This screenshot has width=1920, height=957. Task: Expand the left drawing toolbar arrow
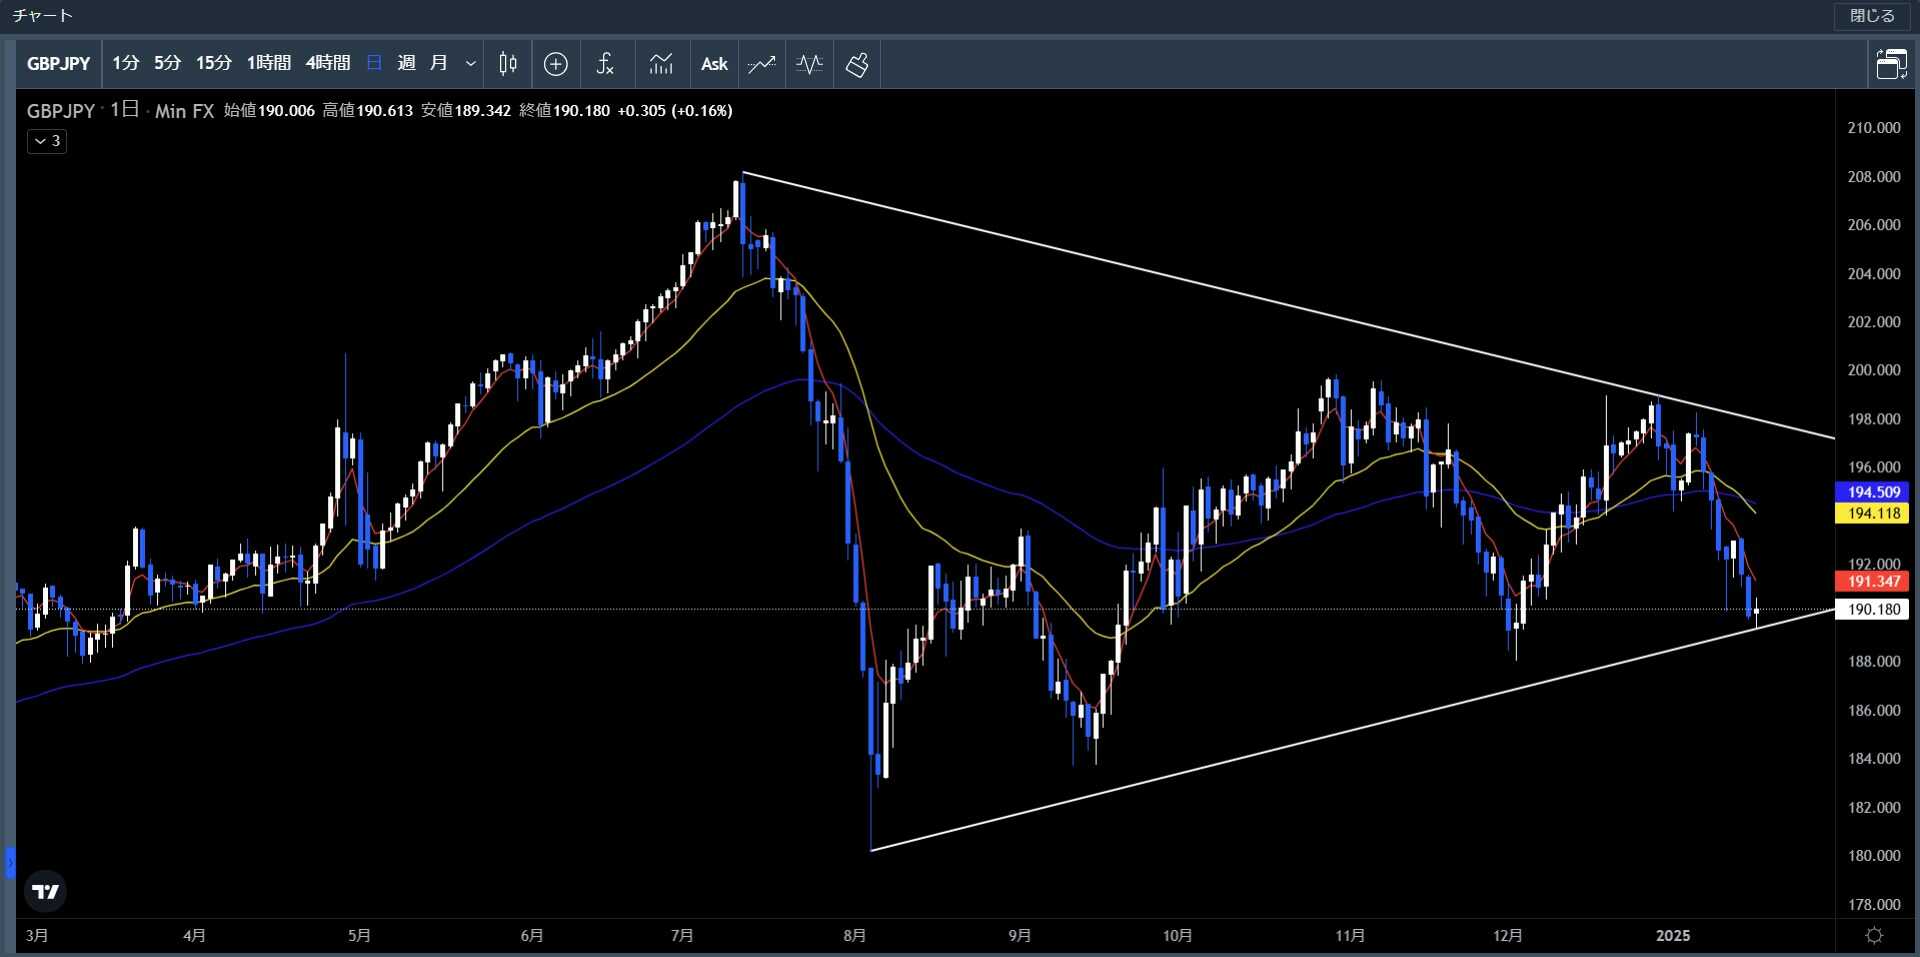(10, 862)
